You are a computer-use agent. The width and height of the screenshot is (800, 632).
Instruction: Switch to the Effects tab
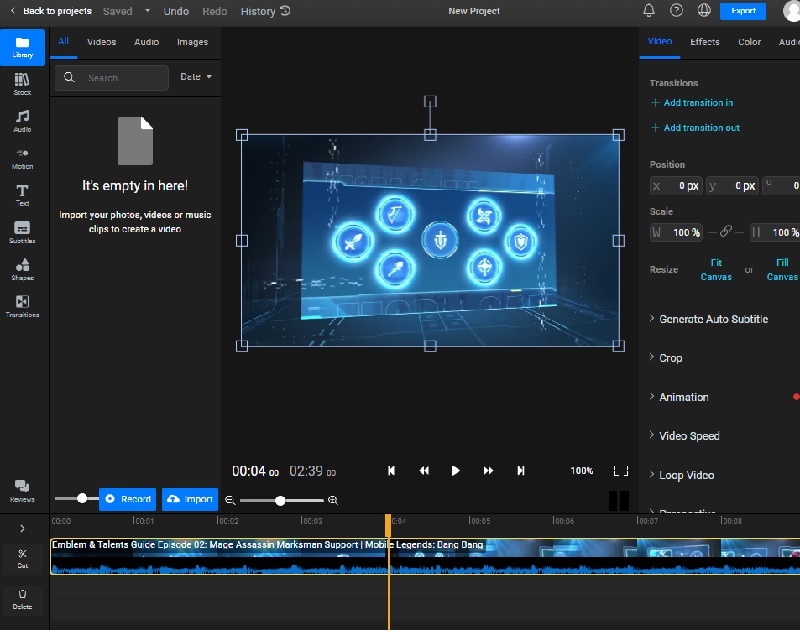(x=704, y=42)
